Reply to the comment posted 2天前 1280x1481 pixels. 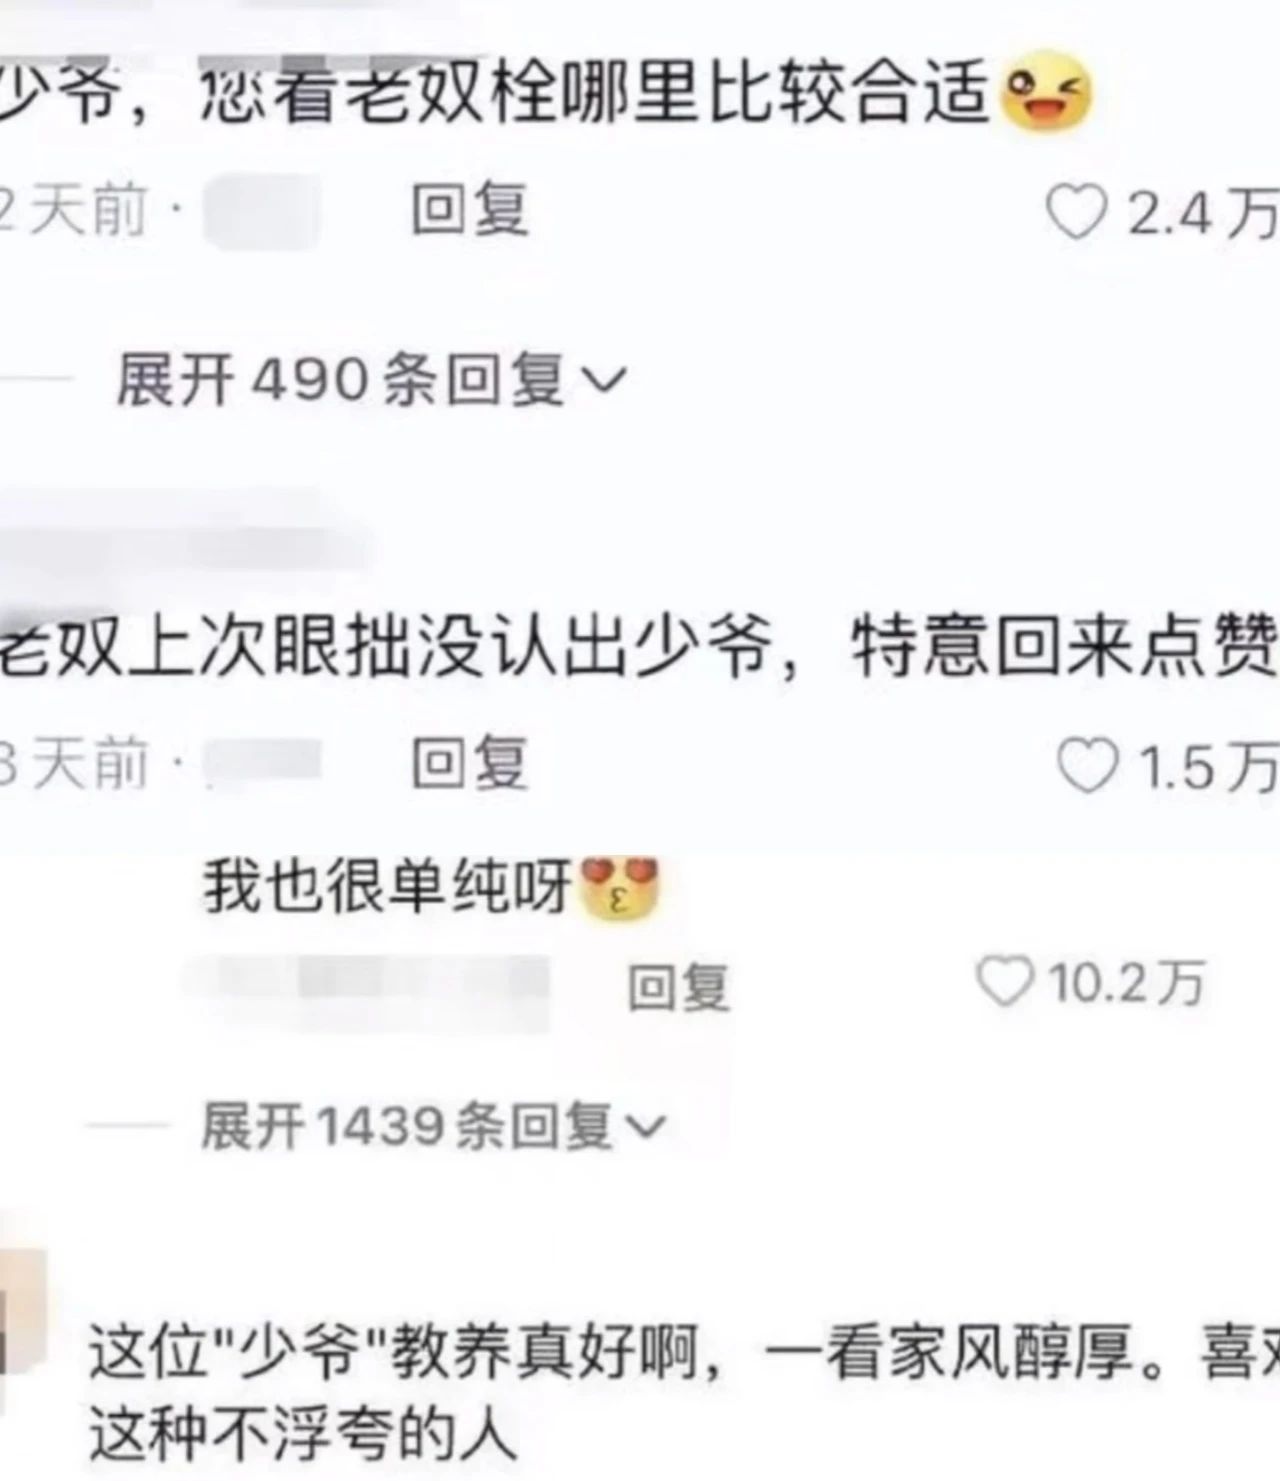click(470, 211)
